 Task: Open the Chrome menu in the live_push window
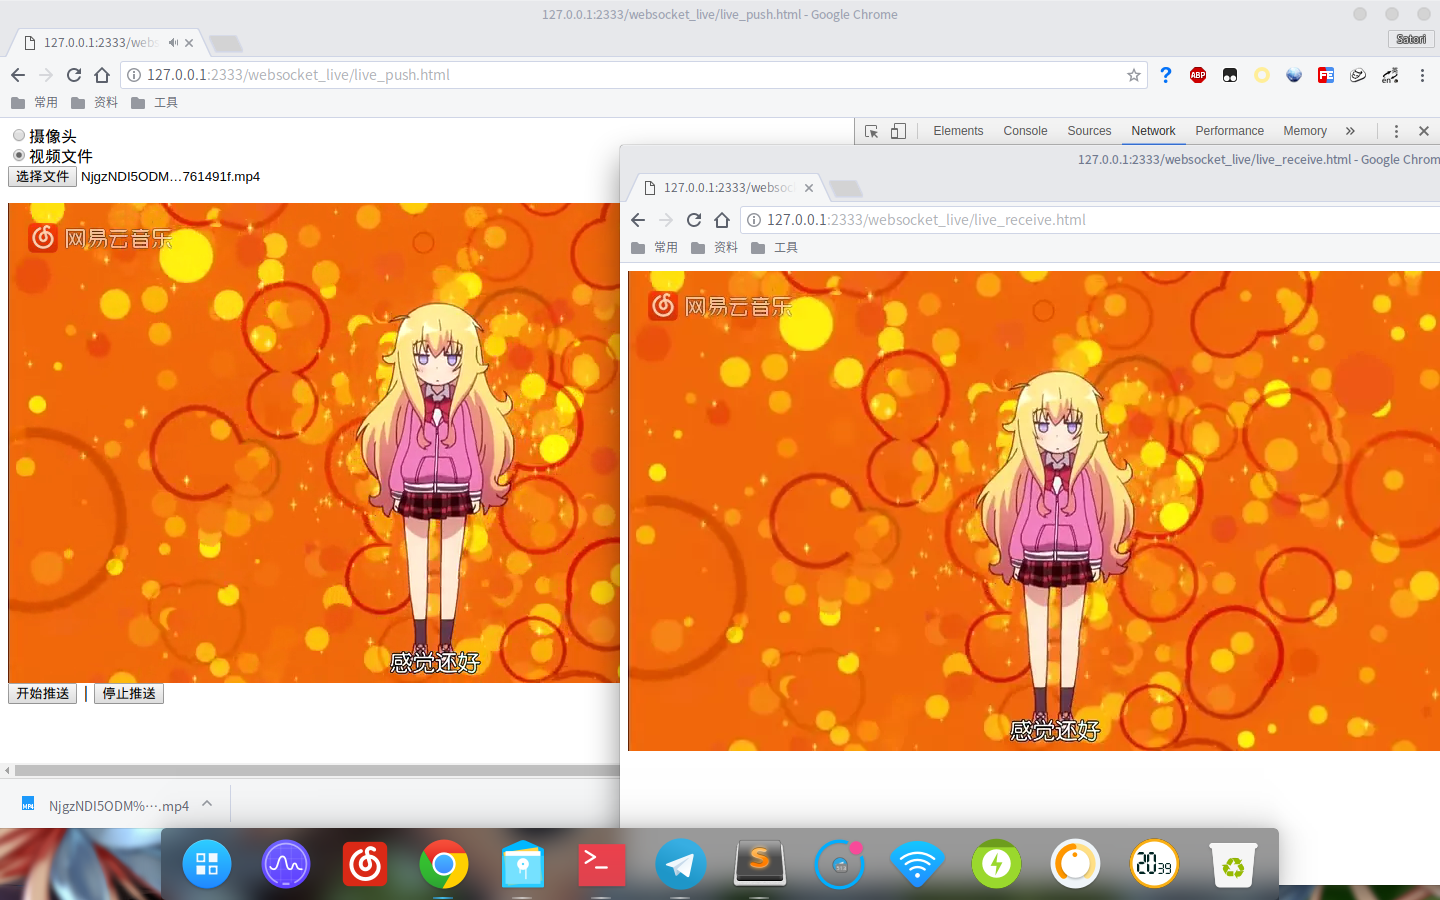click(x=1422, y=75)
